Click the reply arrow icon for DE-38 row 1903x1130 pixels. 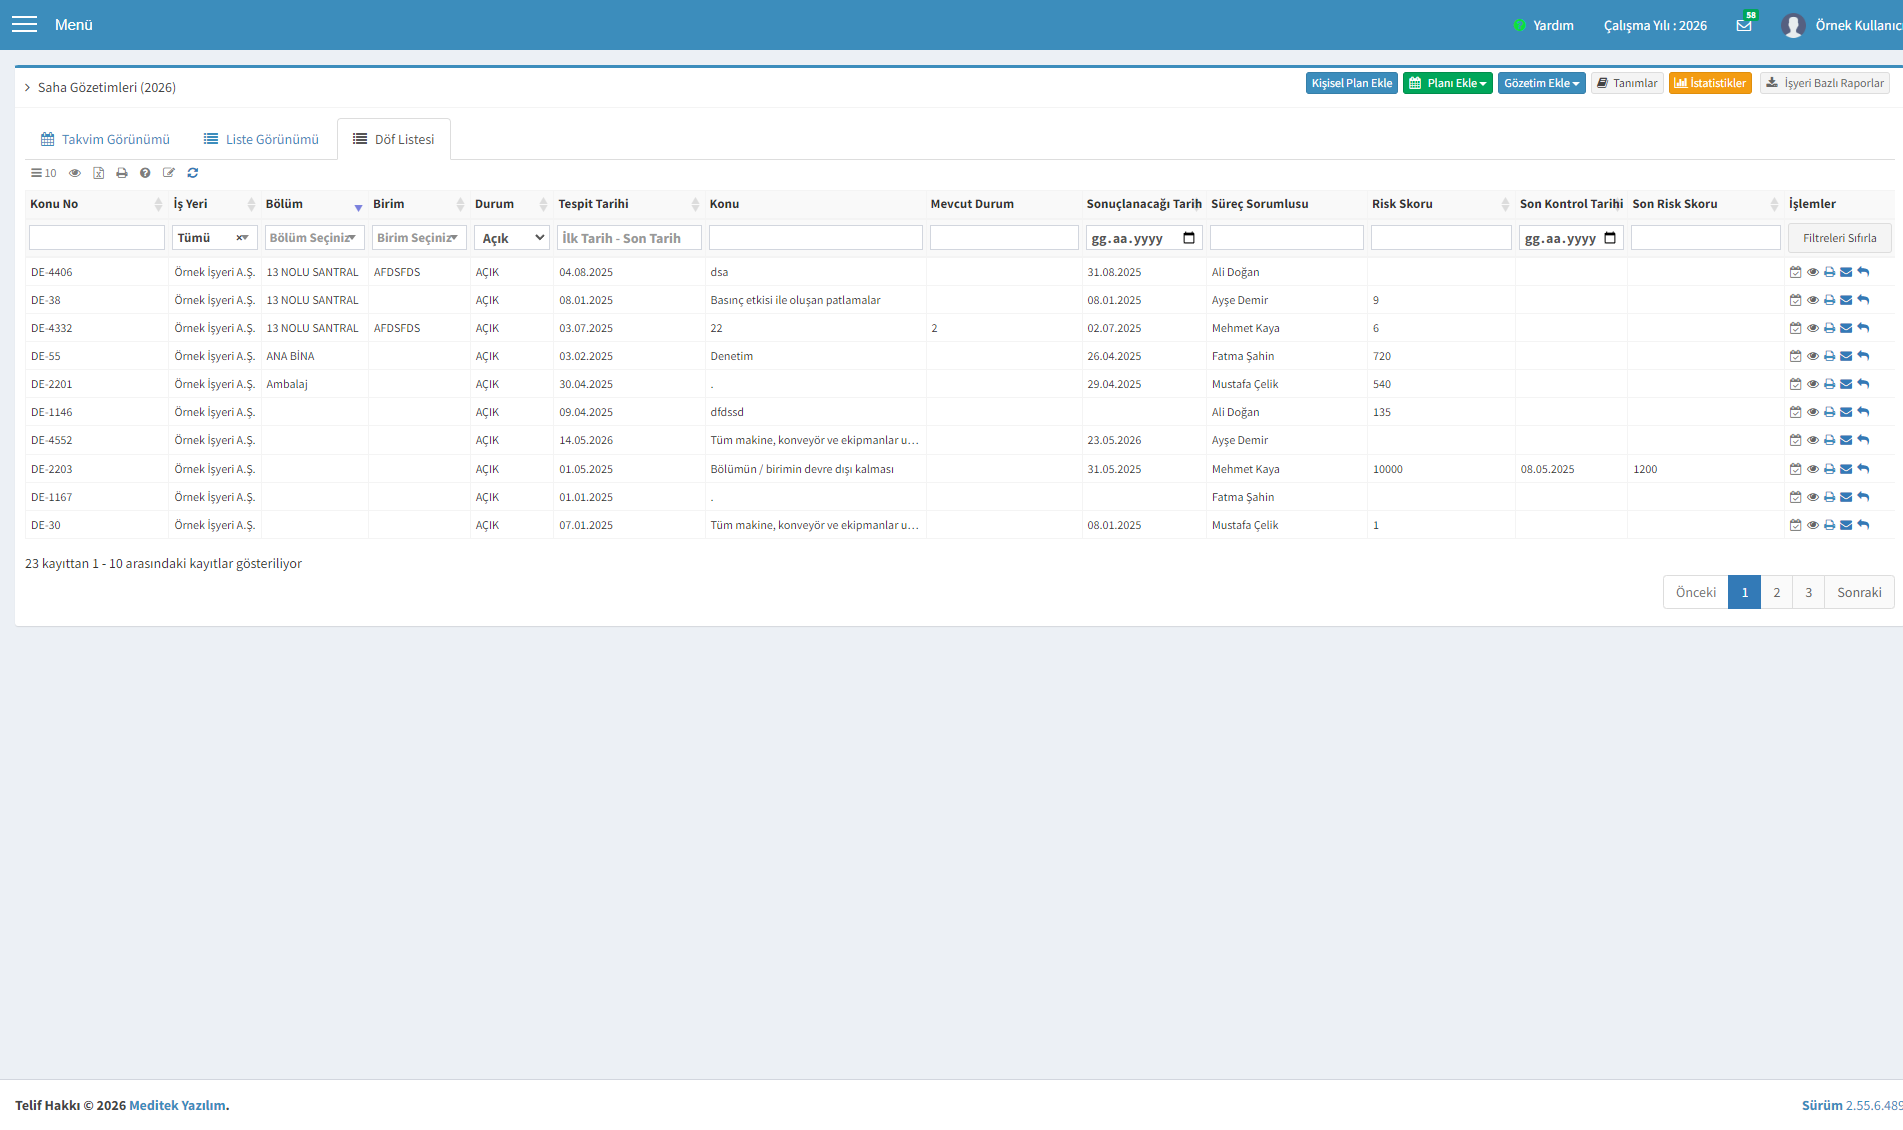click(1863, 300)
